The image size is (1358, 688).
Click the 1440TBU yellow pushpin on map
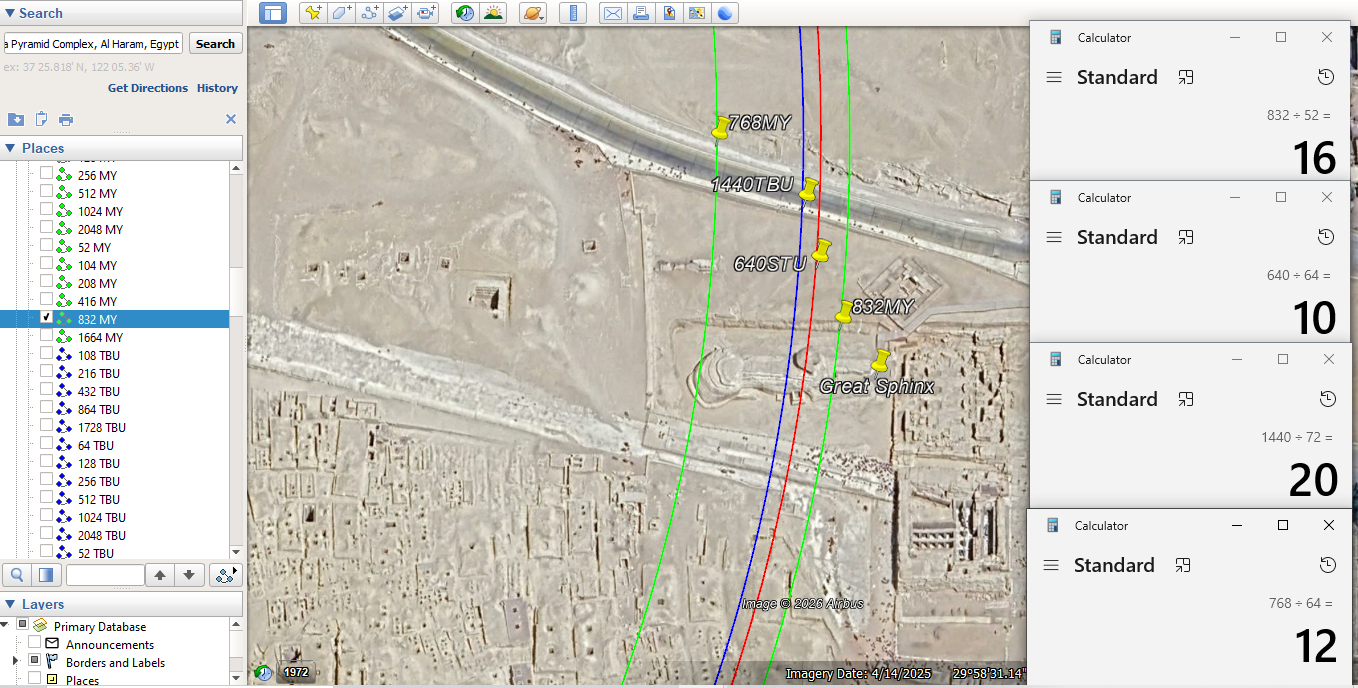(x=809, y=189)
